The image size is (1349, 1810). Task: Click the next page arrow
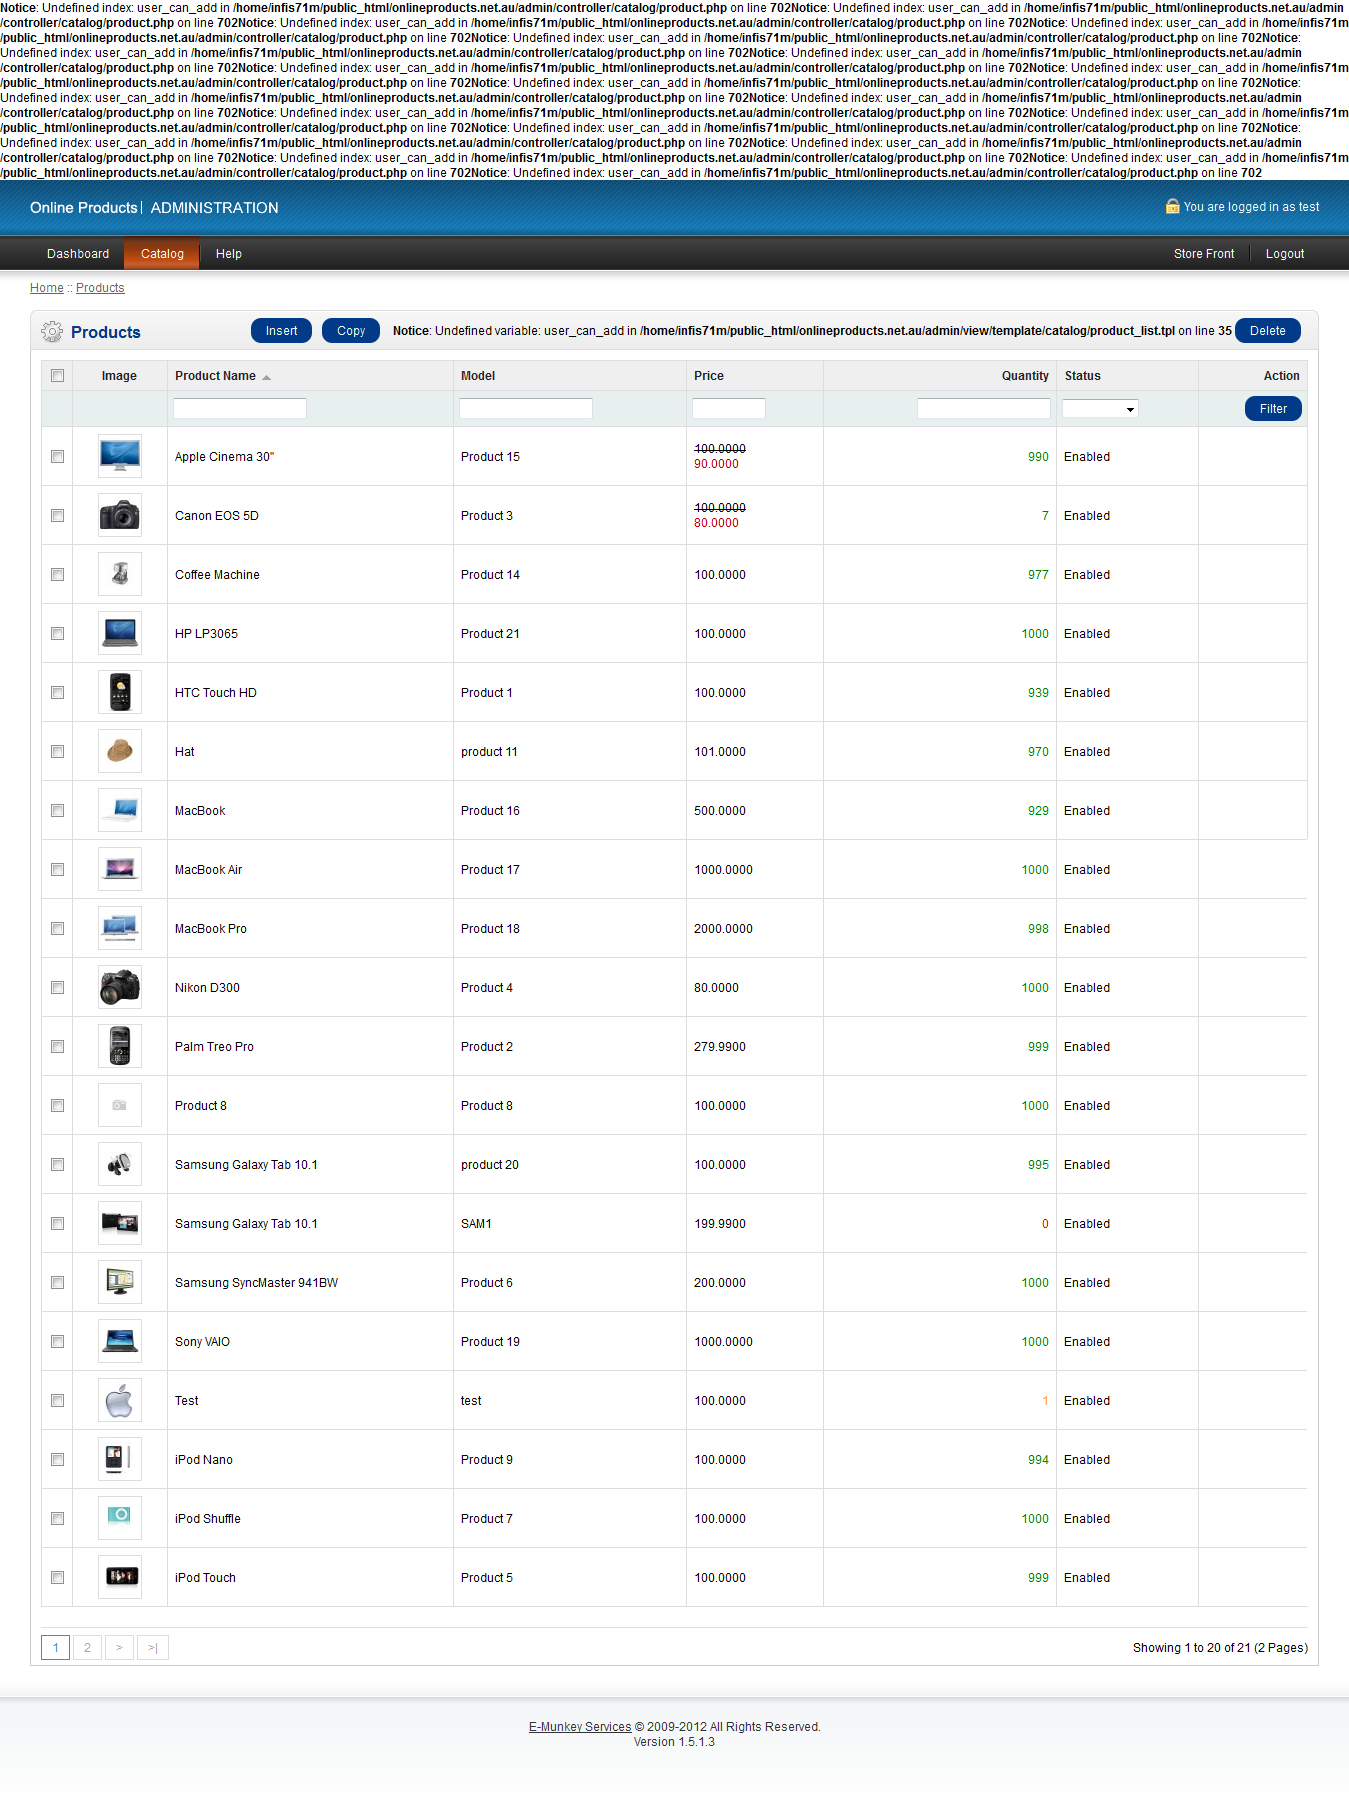(119, 1647)
